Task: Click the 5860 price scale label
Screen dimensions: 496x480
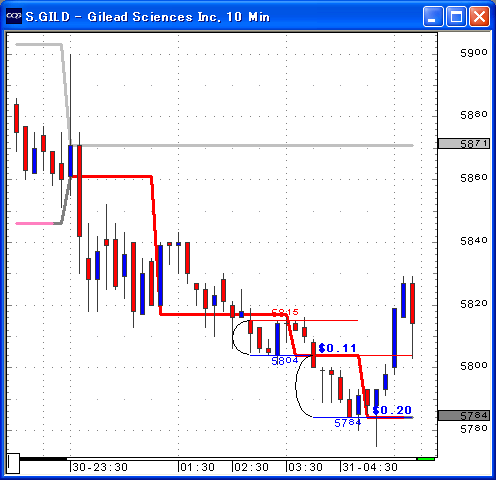Action: pos(474,178)
